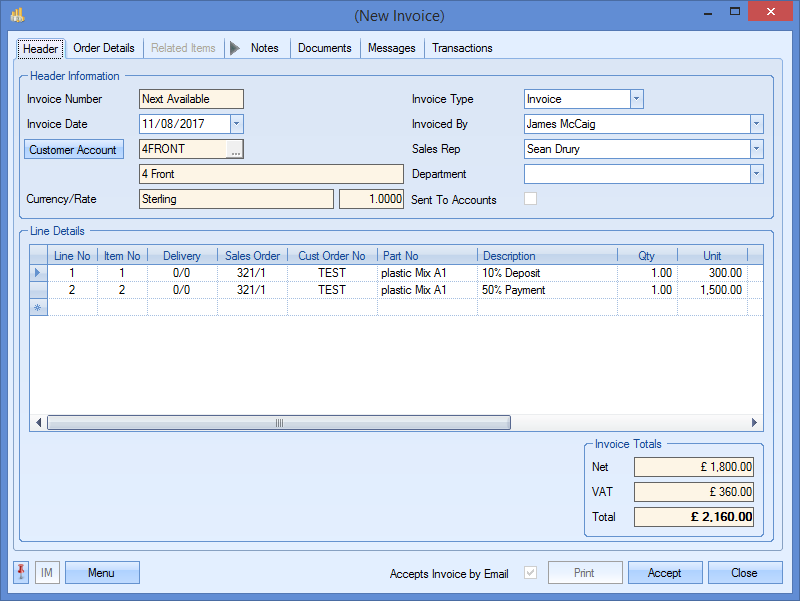Click the Customer Account button

coord(73,150)
